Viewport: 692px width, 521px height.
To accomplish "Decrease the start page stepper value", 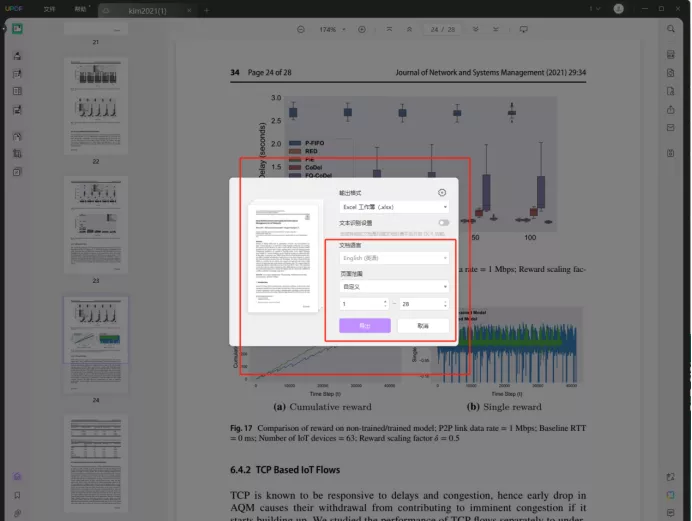I will 385,306.
